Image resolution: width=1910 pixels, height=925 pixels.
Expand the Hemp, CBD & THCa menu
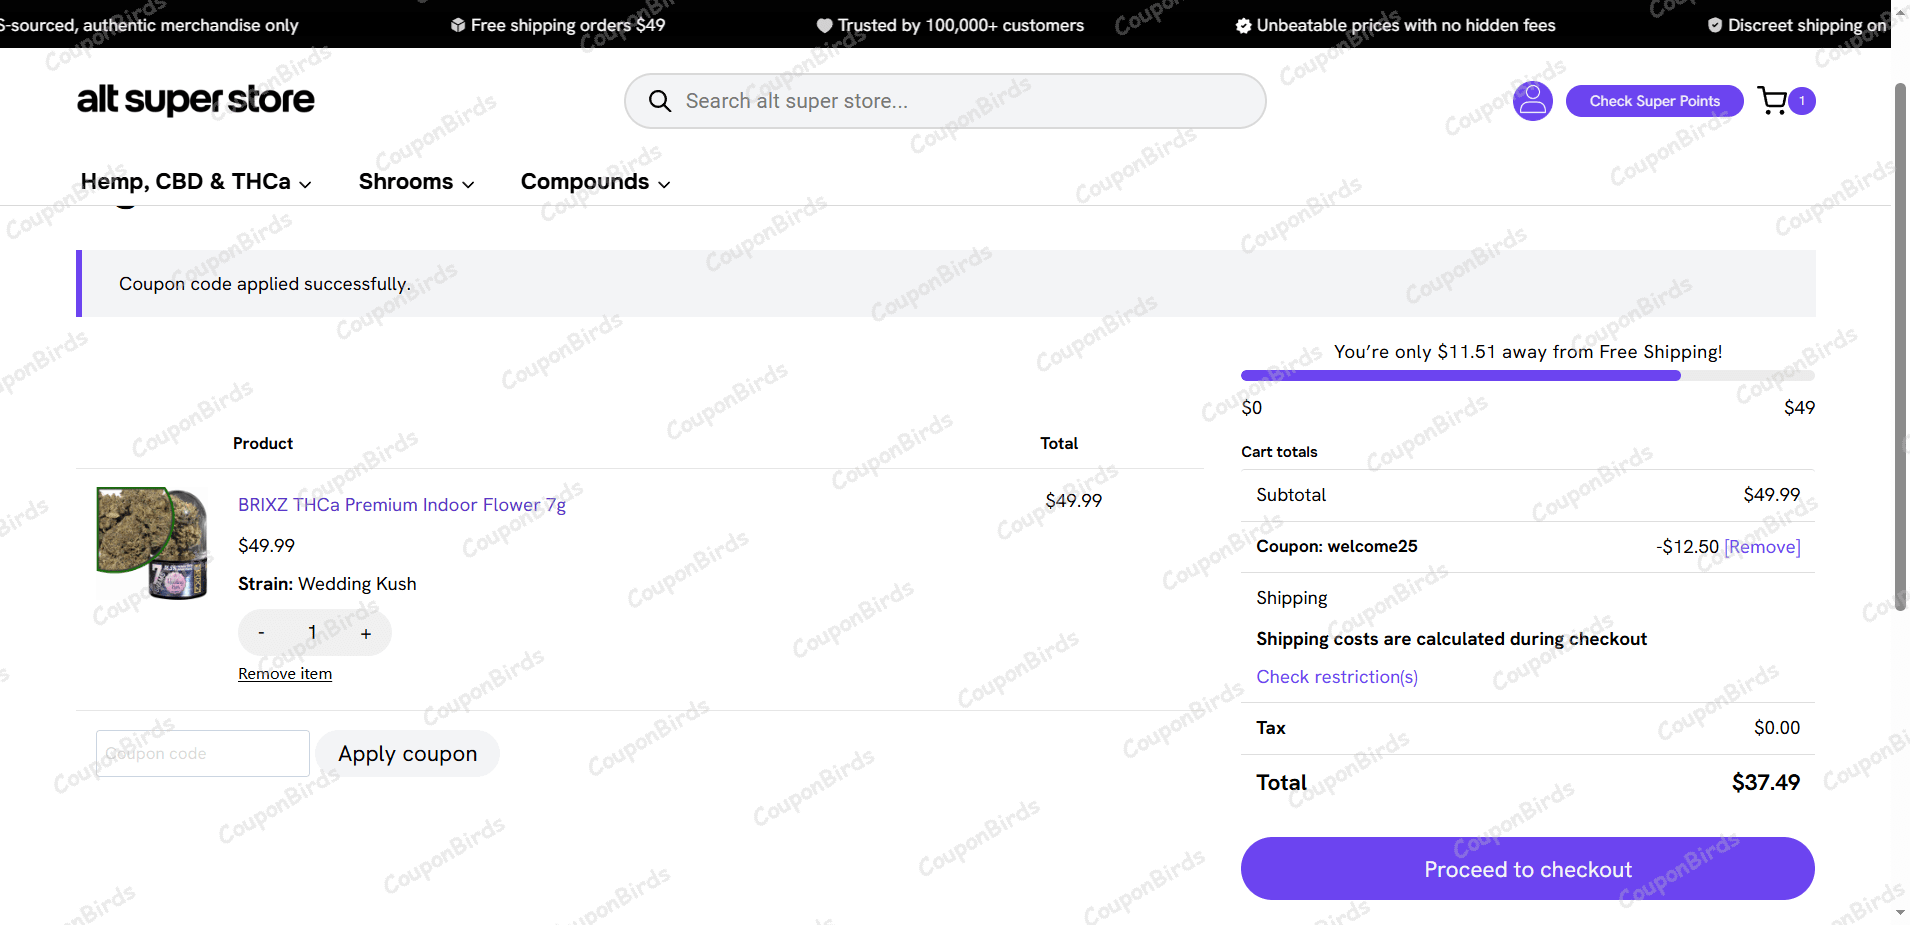196,182
